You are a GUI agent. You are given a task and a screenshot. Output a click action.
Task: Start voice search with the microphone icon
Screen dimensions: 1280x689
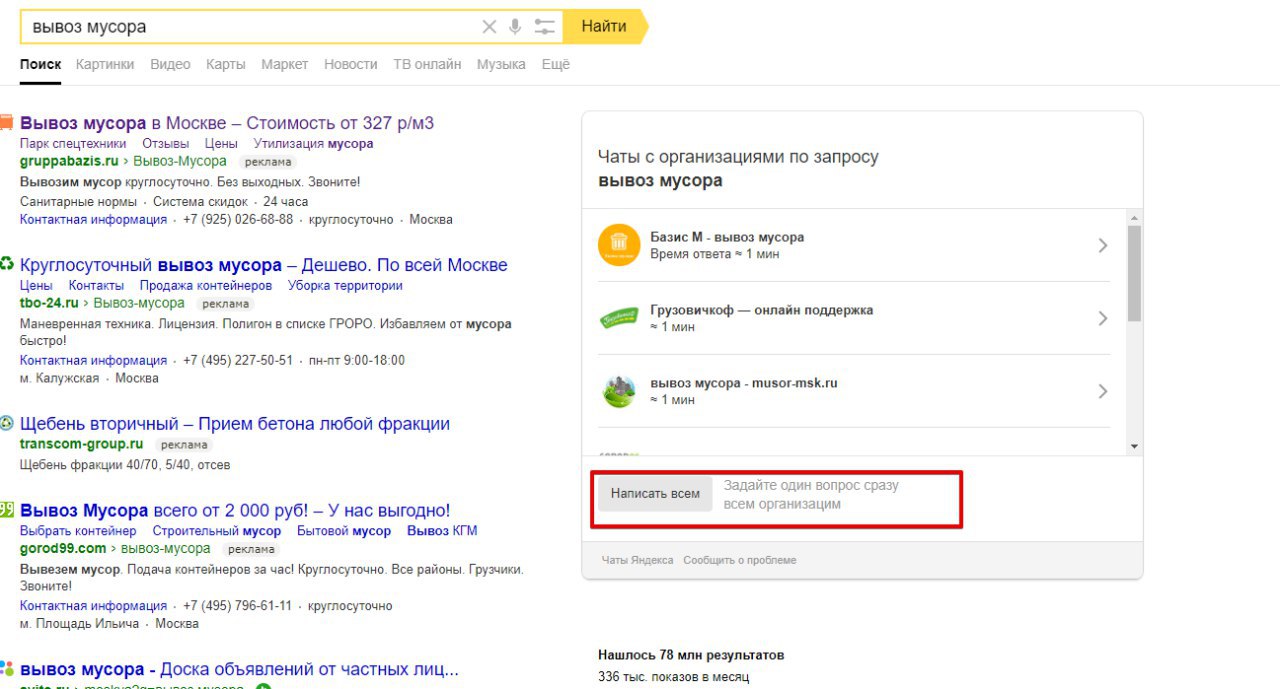tap(515, 27)
